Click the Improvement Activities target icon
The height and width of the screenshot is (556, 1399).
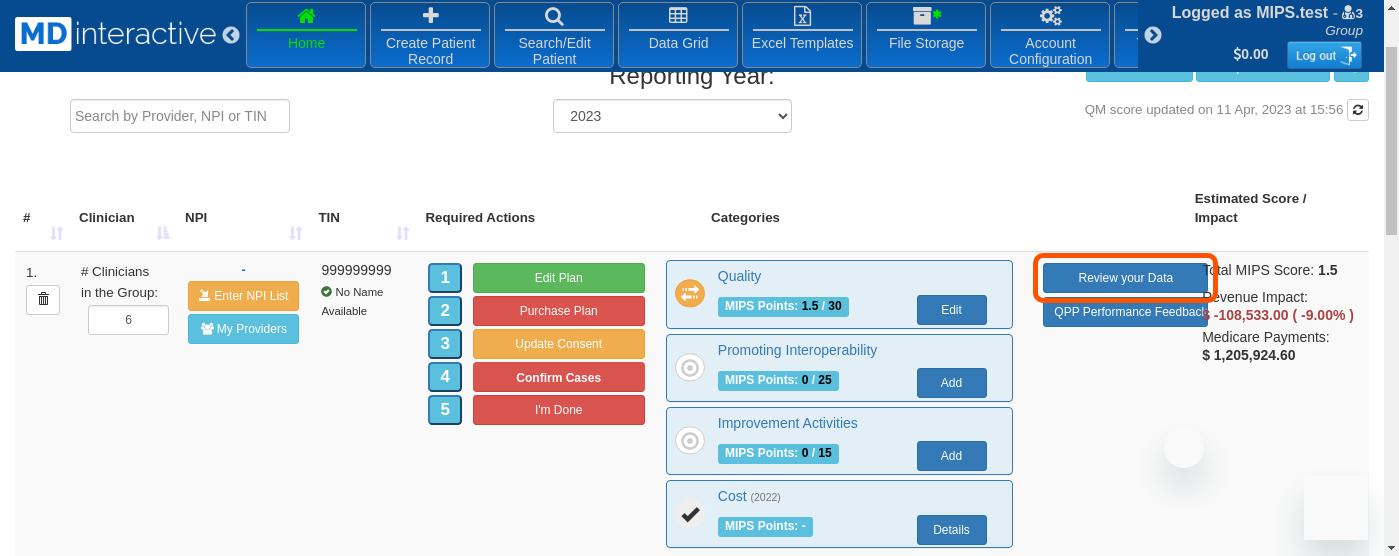pos(690,441)
